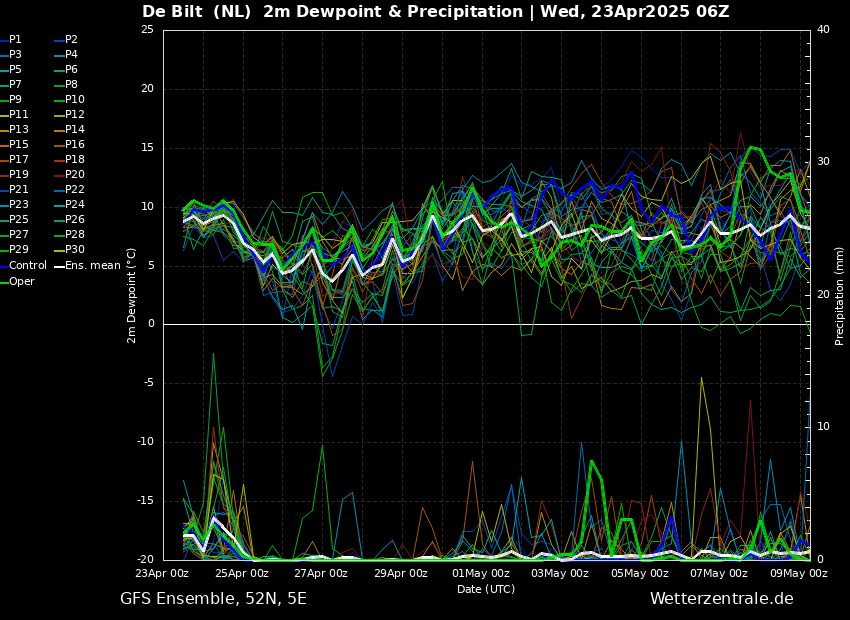The width and height of the screenshot is (850, 620).
Task: Click the P1 legend entry
Action: pos(11,40)
